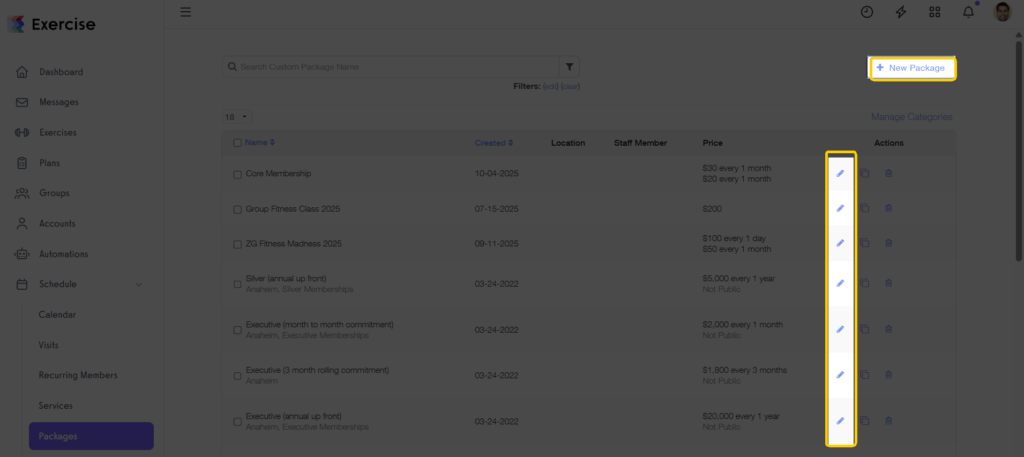
Task: Check the Group Fitness Class 2025 checkbox
Action: tap(237, 210)
